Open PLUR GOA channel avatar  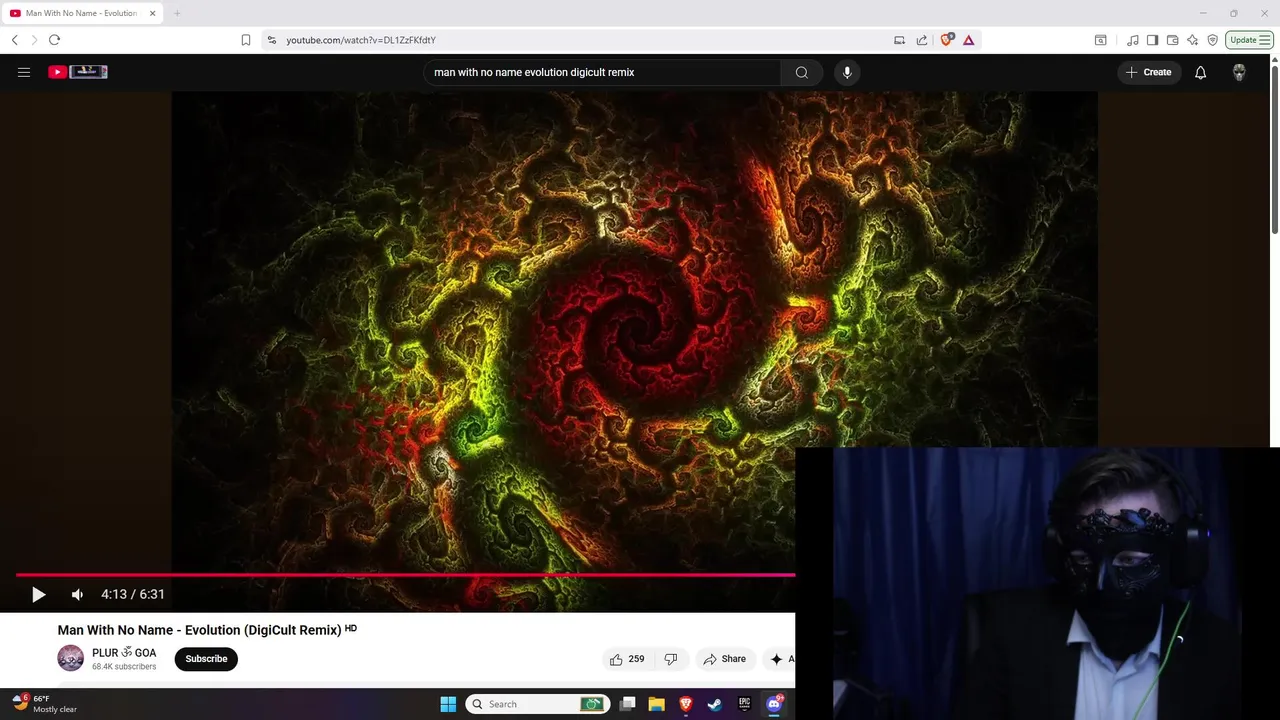click(70, 658)
